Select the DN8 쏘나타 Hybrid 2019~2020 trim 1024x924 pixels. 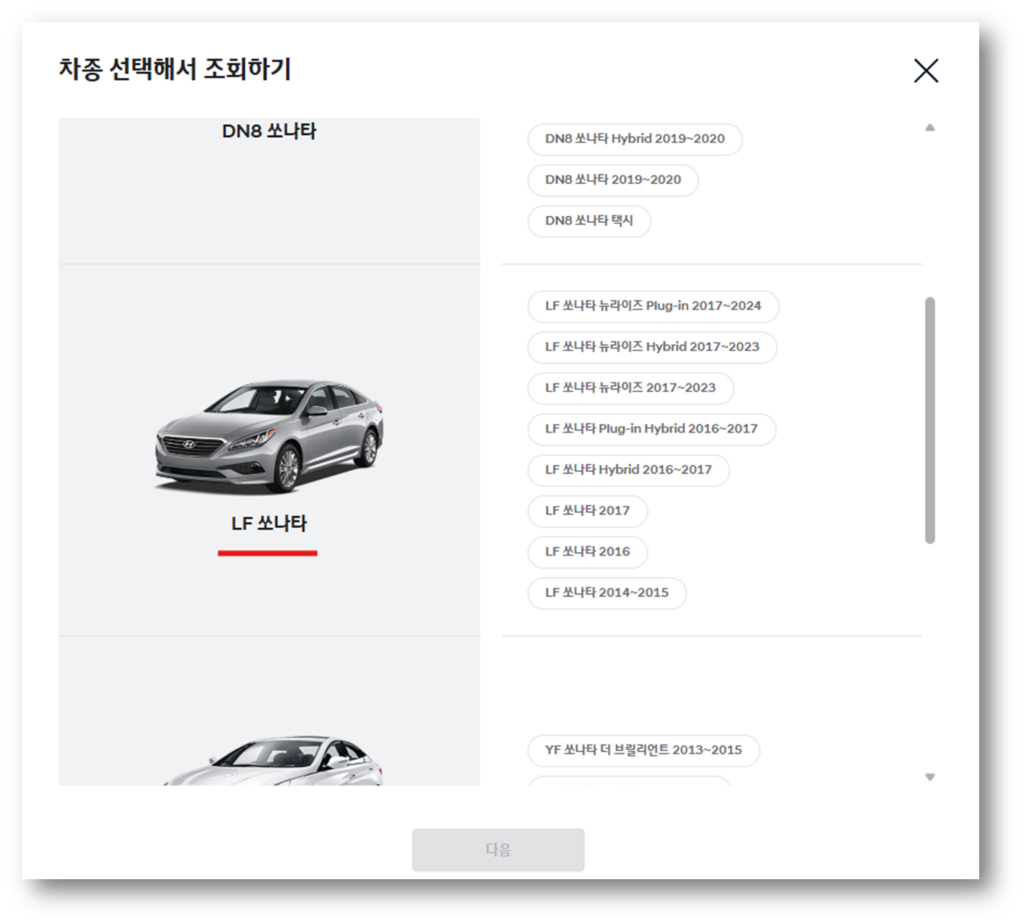pyautogui.click(x=634, y=140)
